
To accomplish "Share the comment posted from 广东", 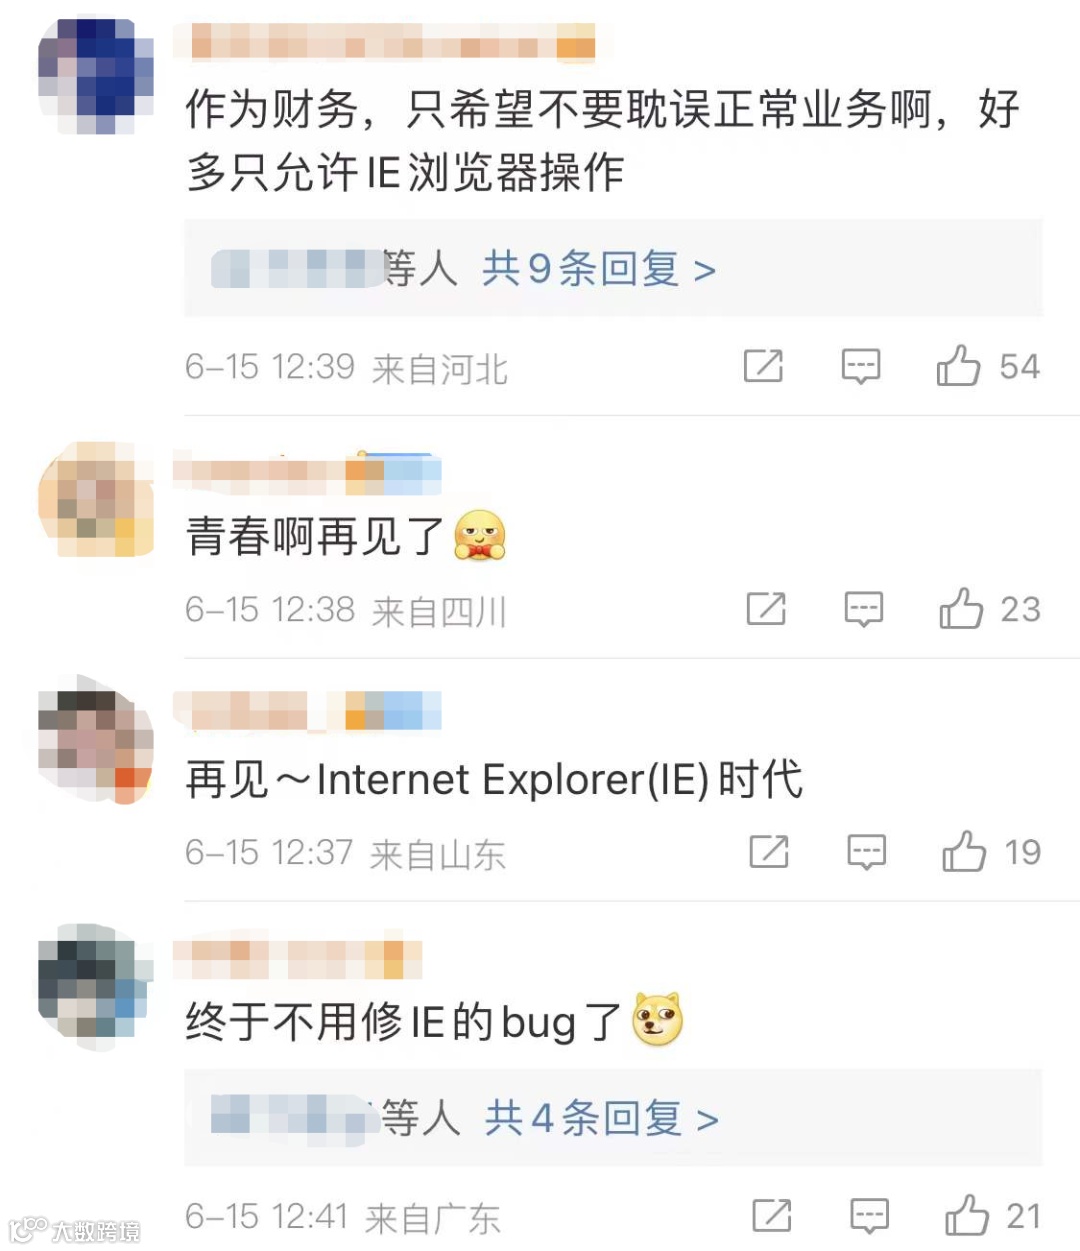I will pyautogui.click(x=772, y=1216).
